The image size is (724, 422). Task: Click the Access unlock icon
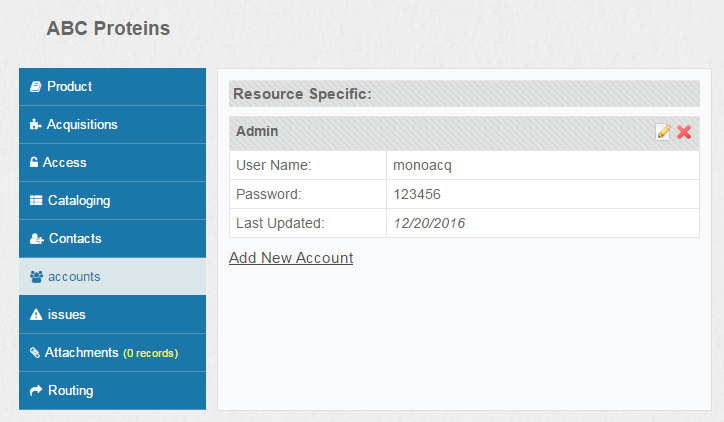click(34, 162)
